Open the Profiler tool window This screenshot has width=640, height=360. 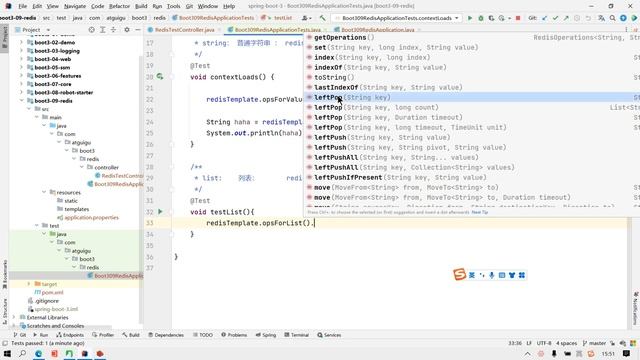[103, 335]
